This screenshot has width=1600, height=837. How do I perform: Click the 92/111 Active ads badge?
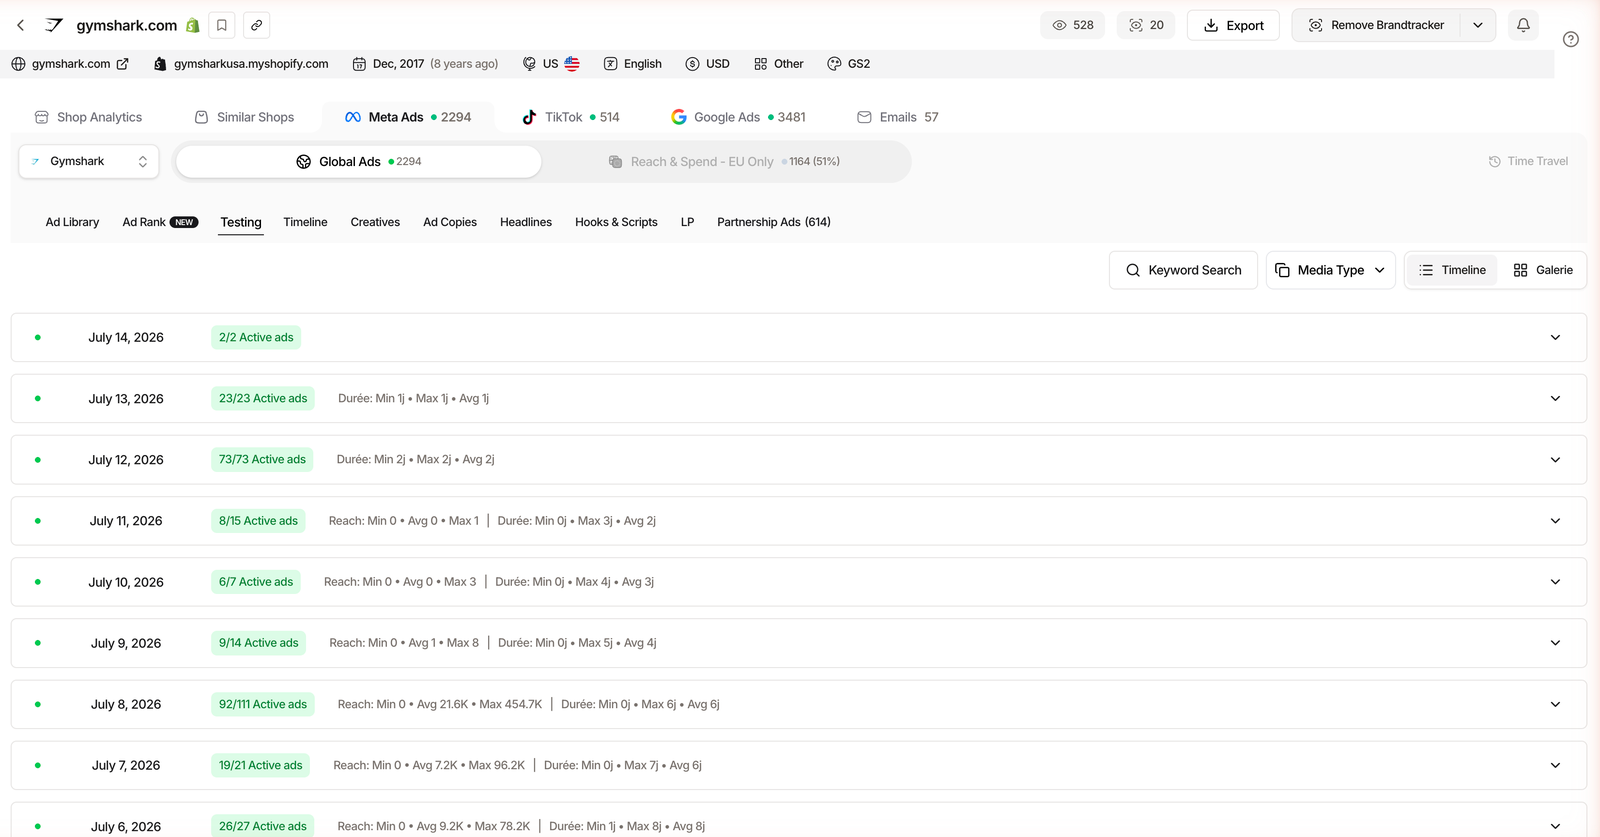coord(263,704)
